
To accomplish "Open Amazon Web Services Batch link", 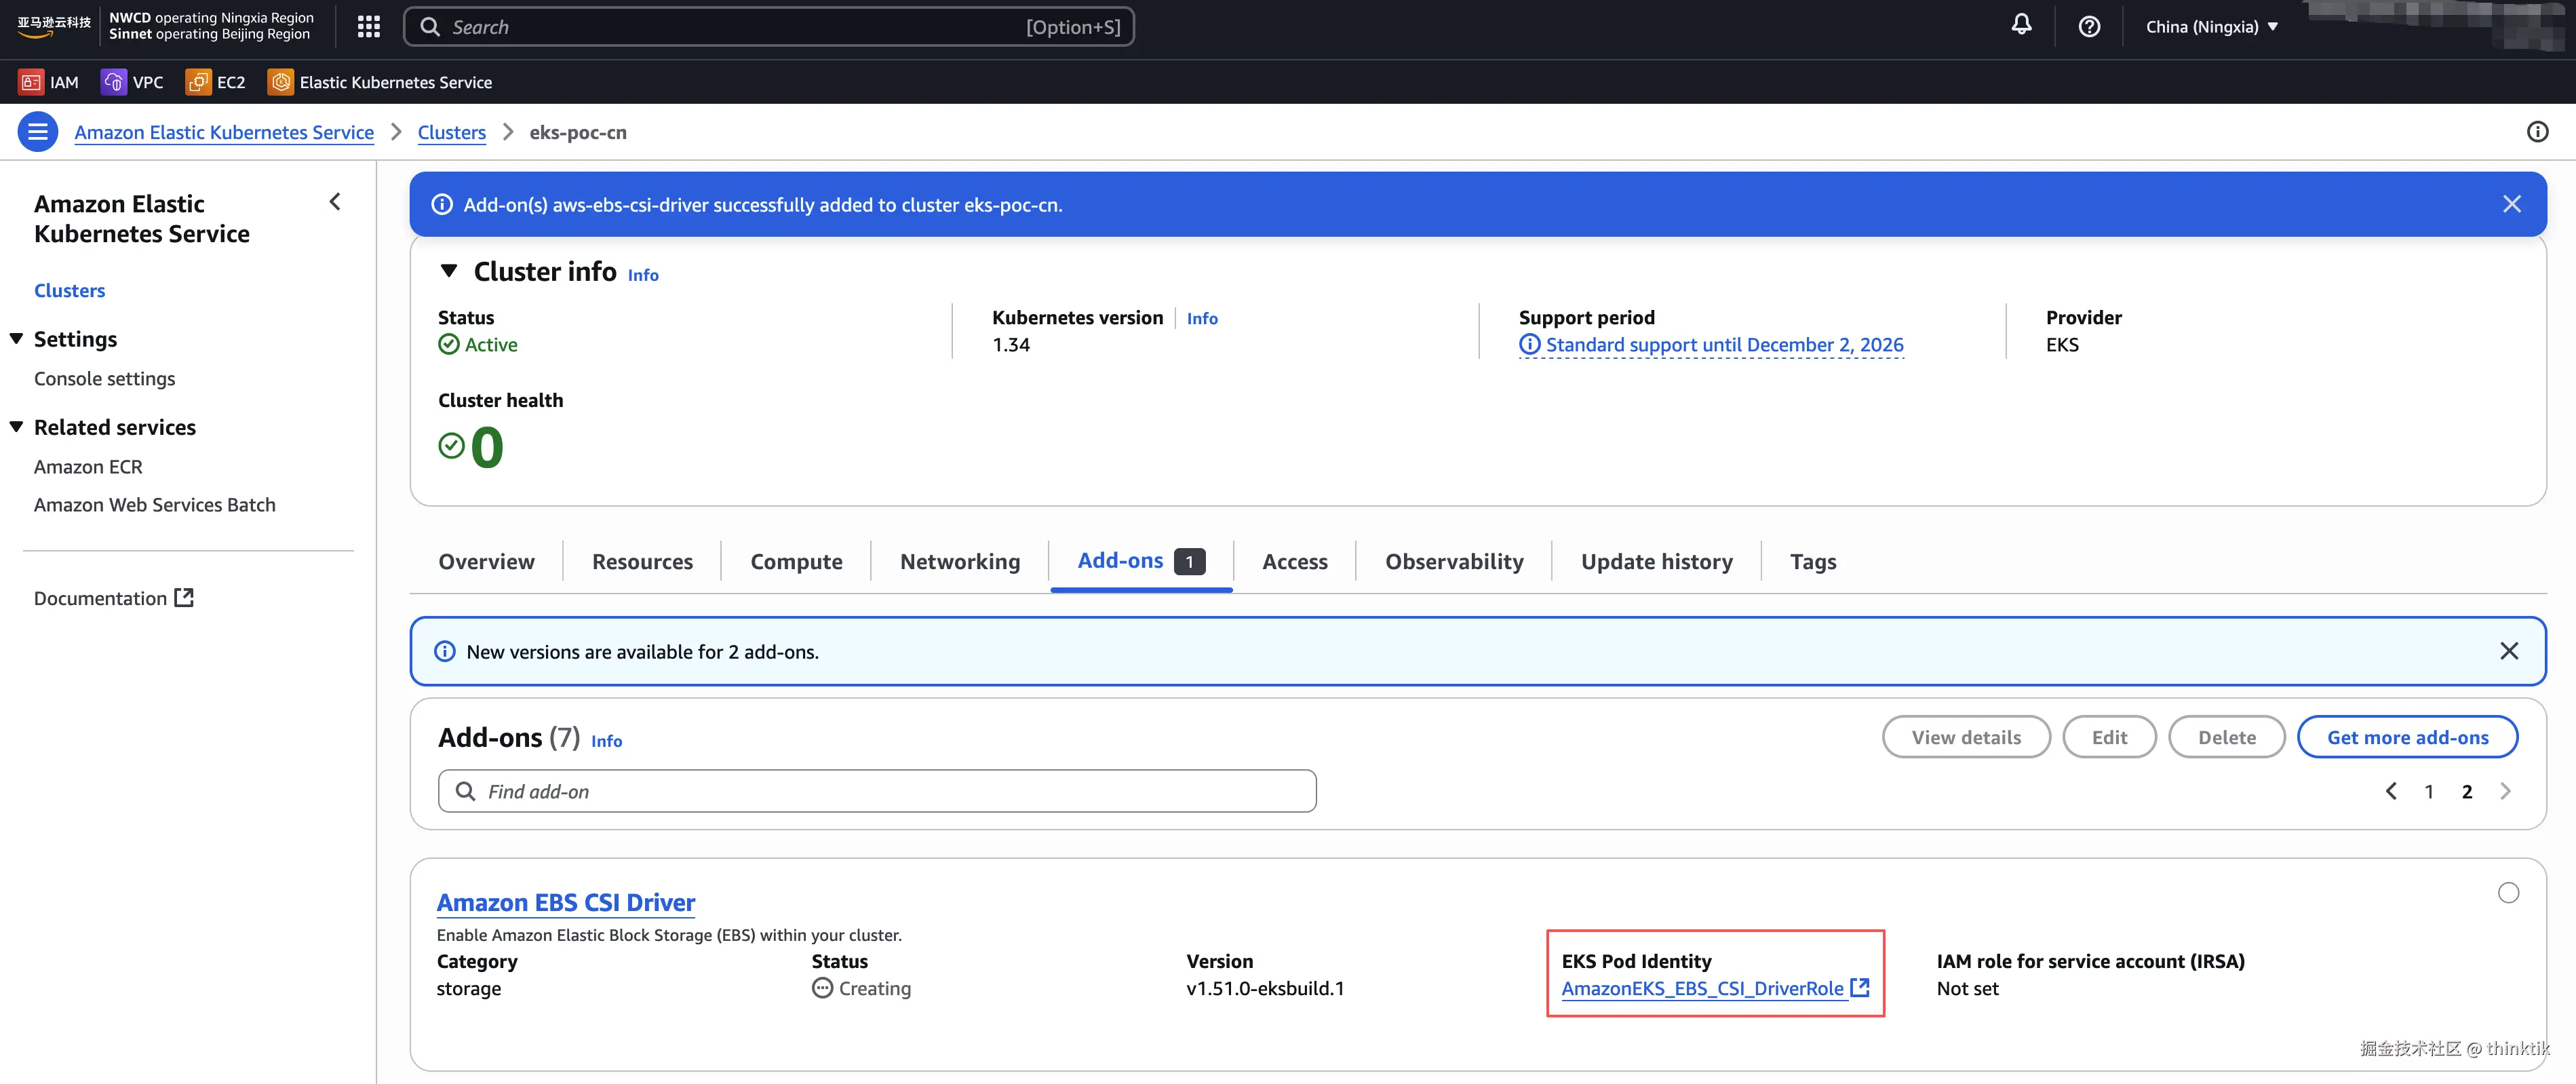I will pyautogui.click(x=155, y=504).
